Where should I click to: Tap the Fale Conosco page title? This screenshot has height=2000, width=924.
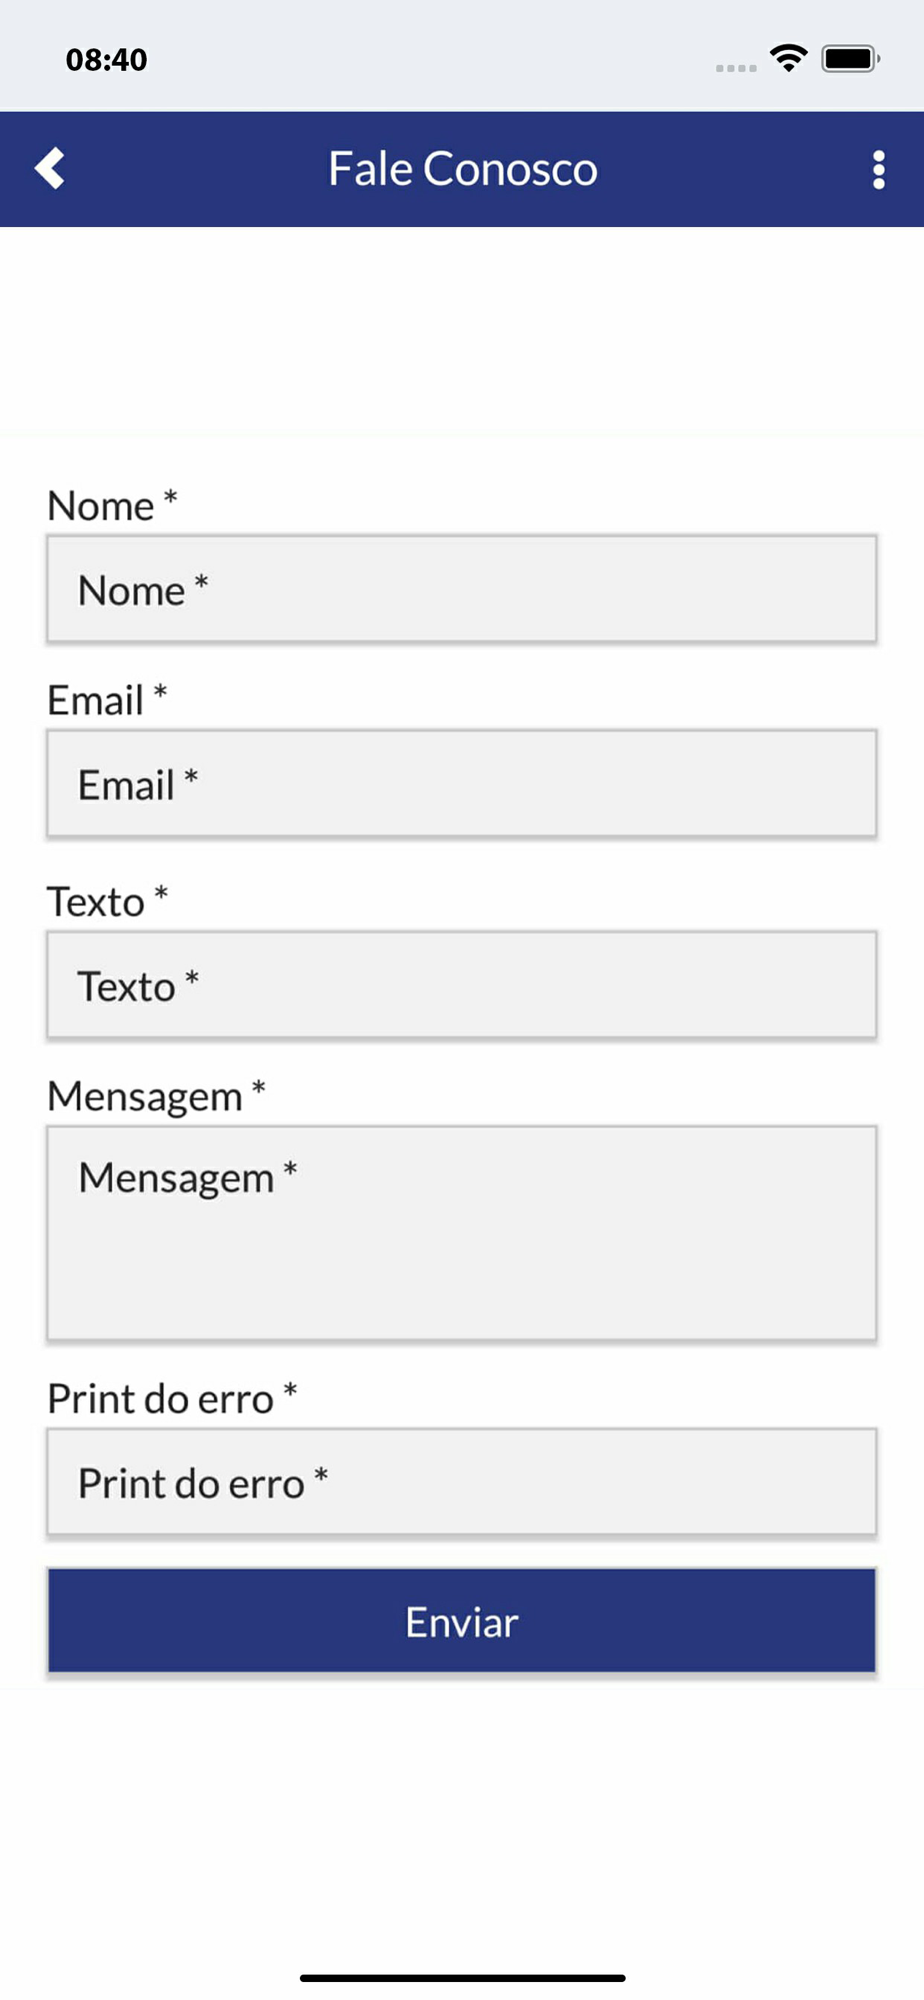(462, 169)
